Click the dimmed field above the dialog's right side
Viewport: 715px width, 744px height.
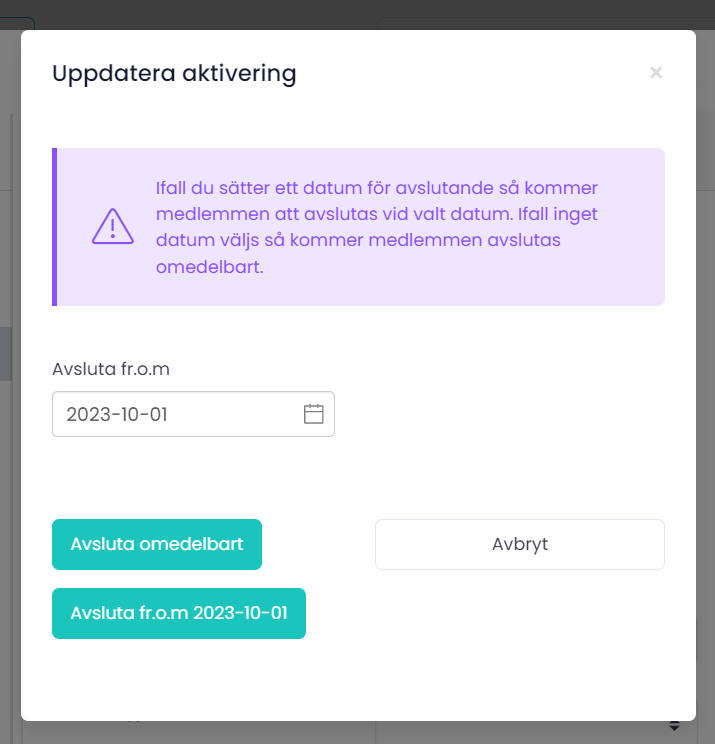coord(540,22)
